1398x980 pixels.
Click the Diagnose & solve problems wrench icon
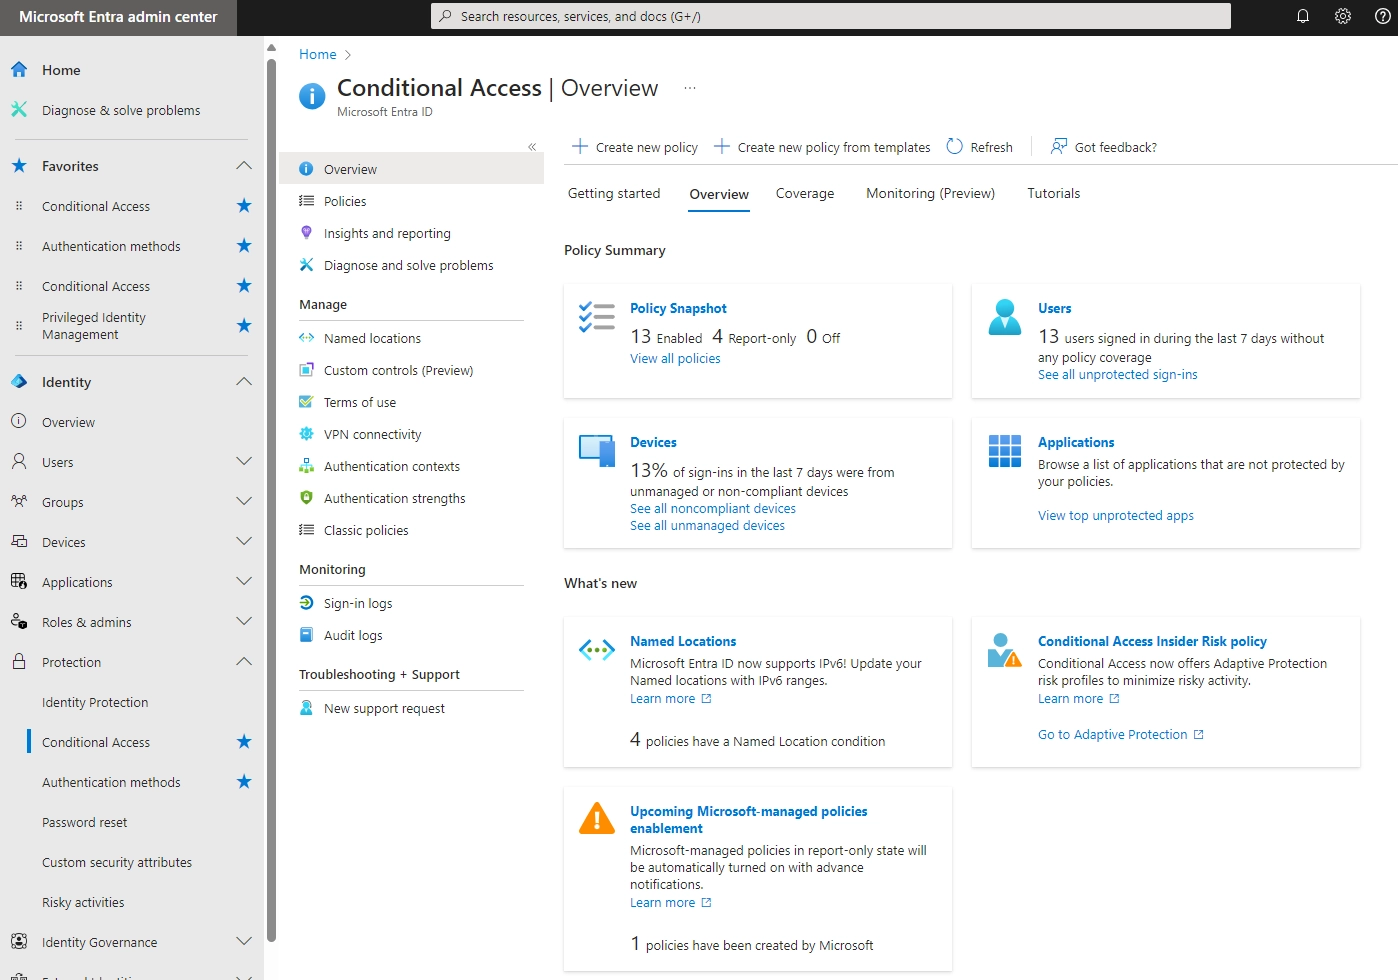[x=19, y=110]
